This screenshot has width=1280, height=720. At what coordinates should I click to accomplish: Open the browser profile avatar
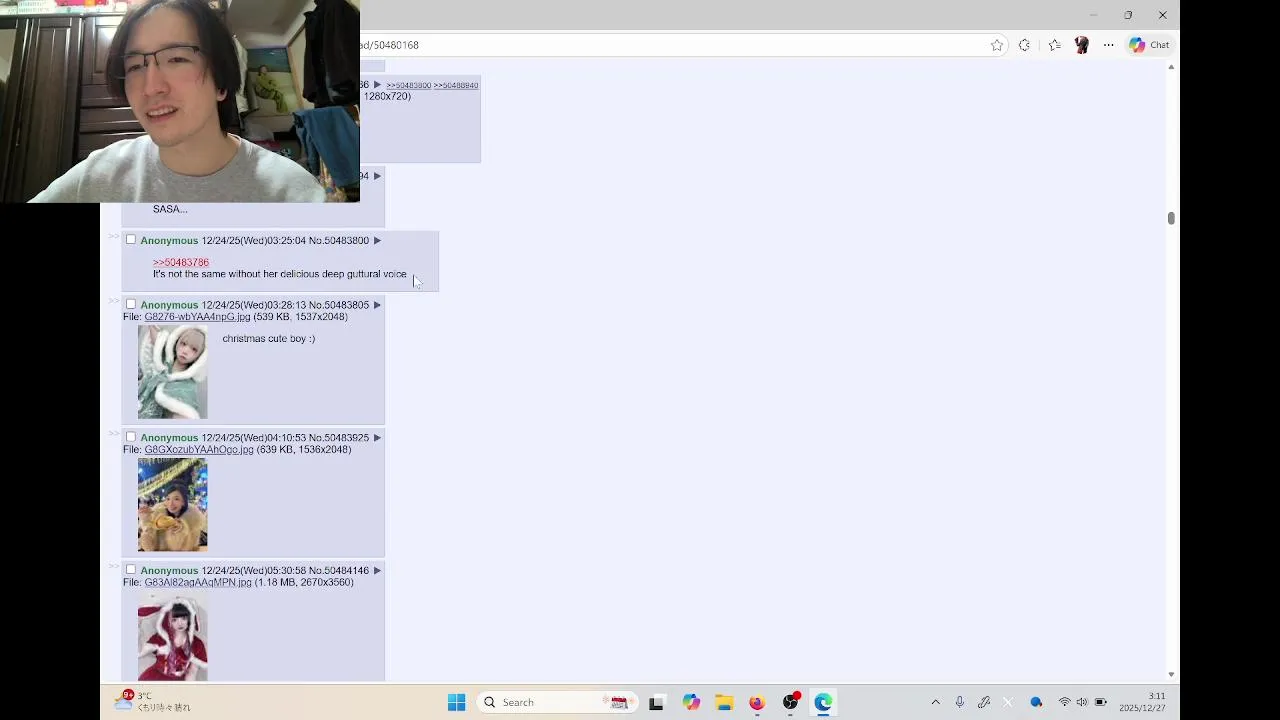click(1081, 45)
